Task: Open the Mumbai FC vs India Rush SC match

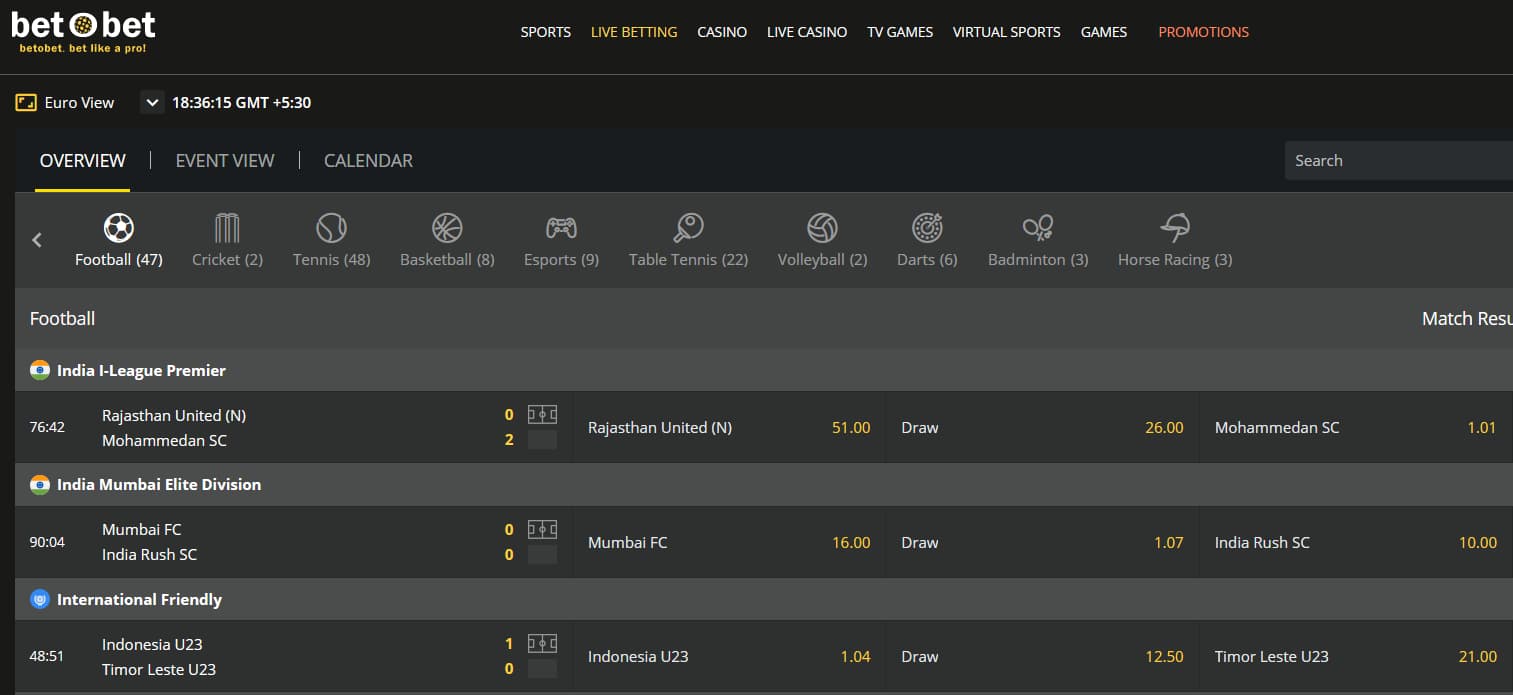Action: (150, 542)
